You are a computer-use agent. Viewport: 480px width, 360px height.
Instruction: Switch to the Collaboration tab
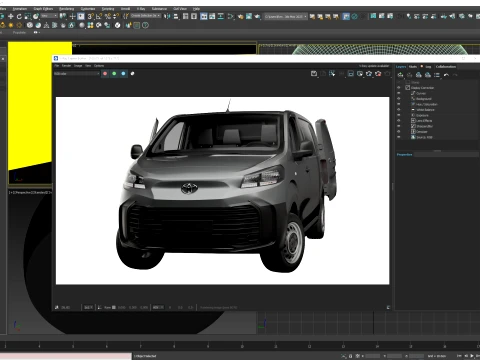(446, 67)
